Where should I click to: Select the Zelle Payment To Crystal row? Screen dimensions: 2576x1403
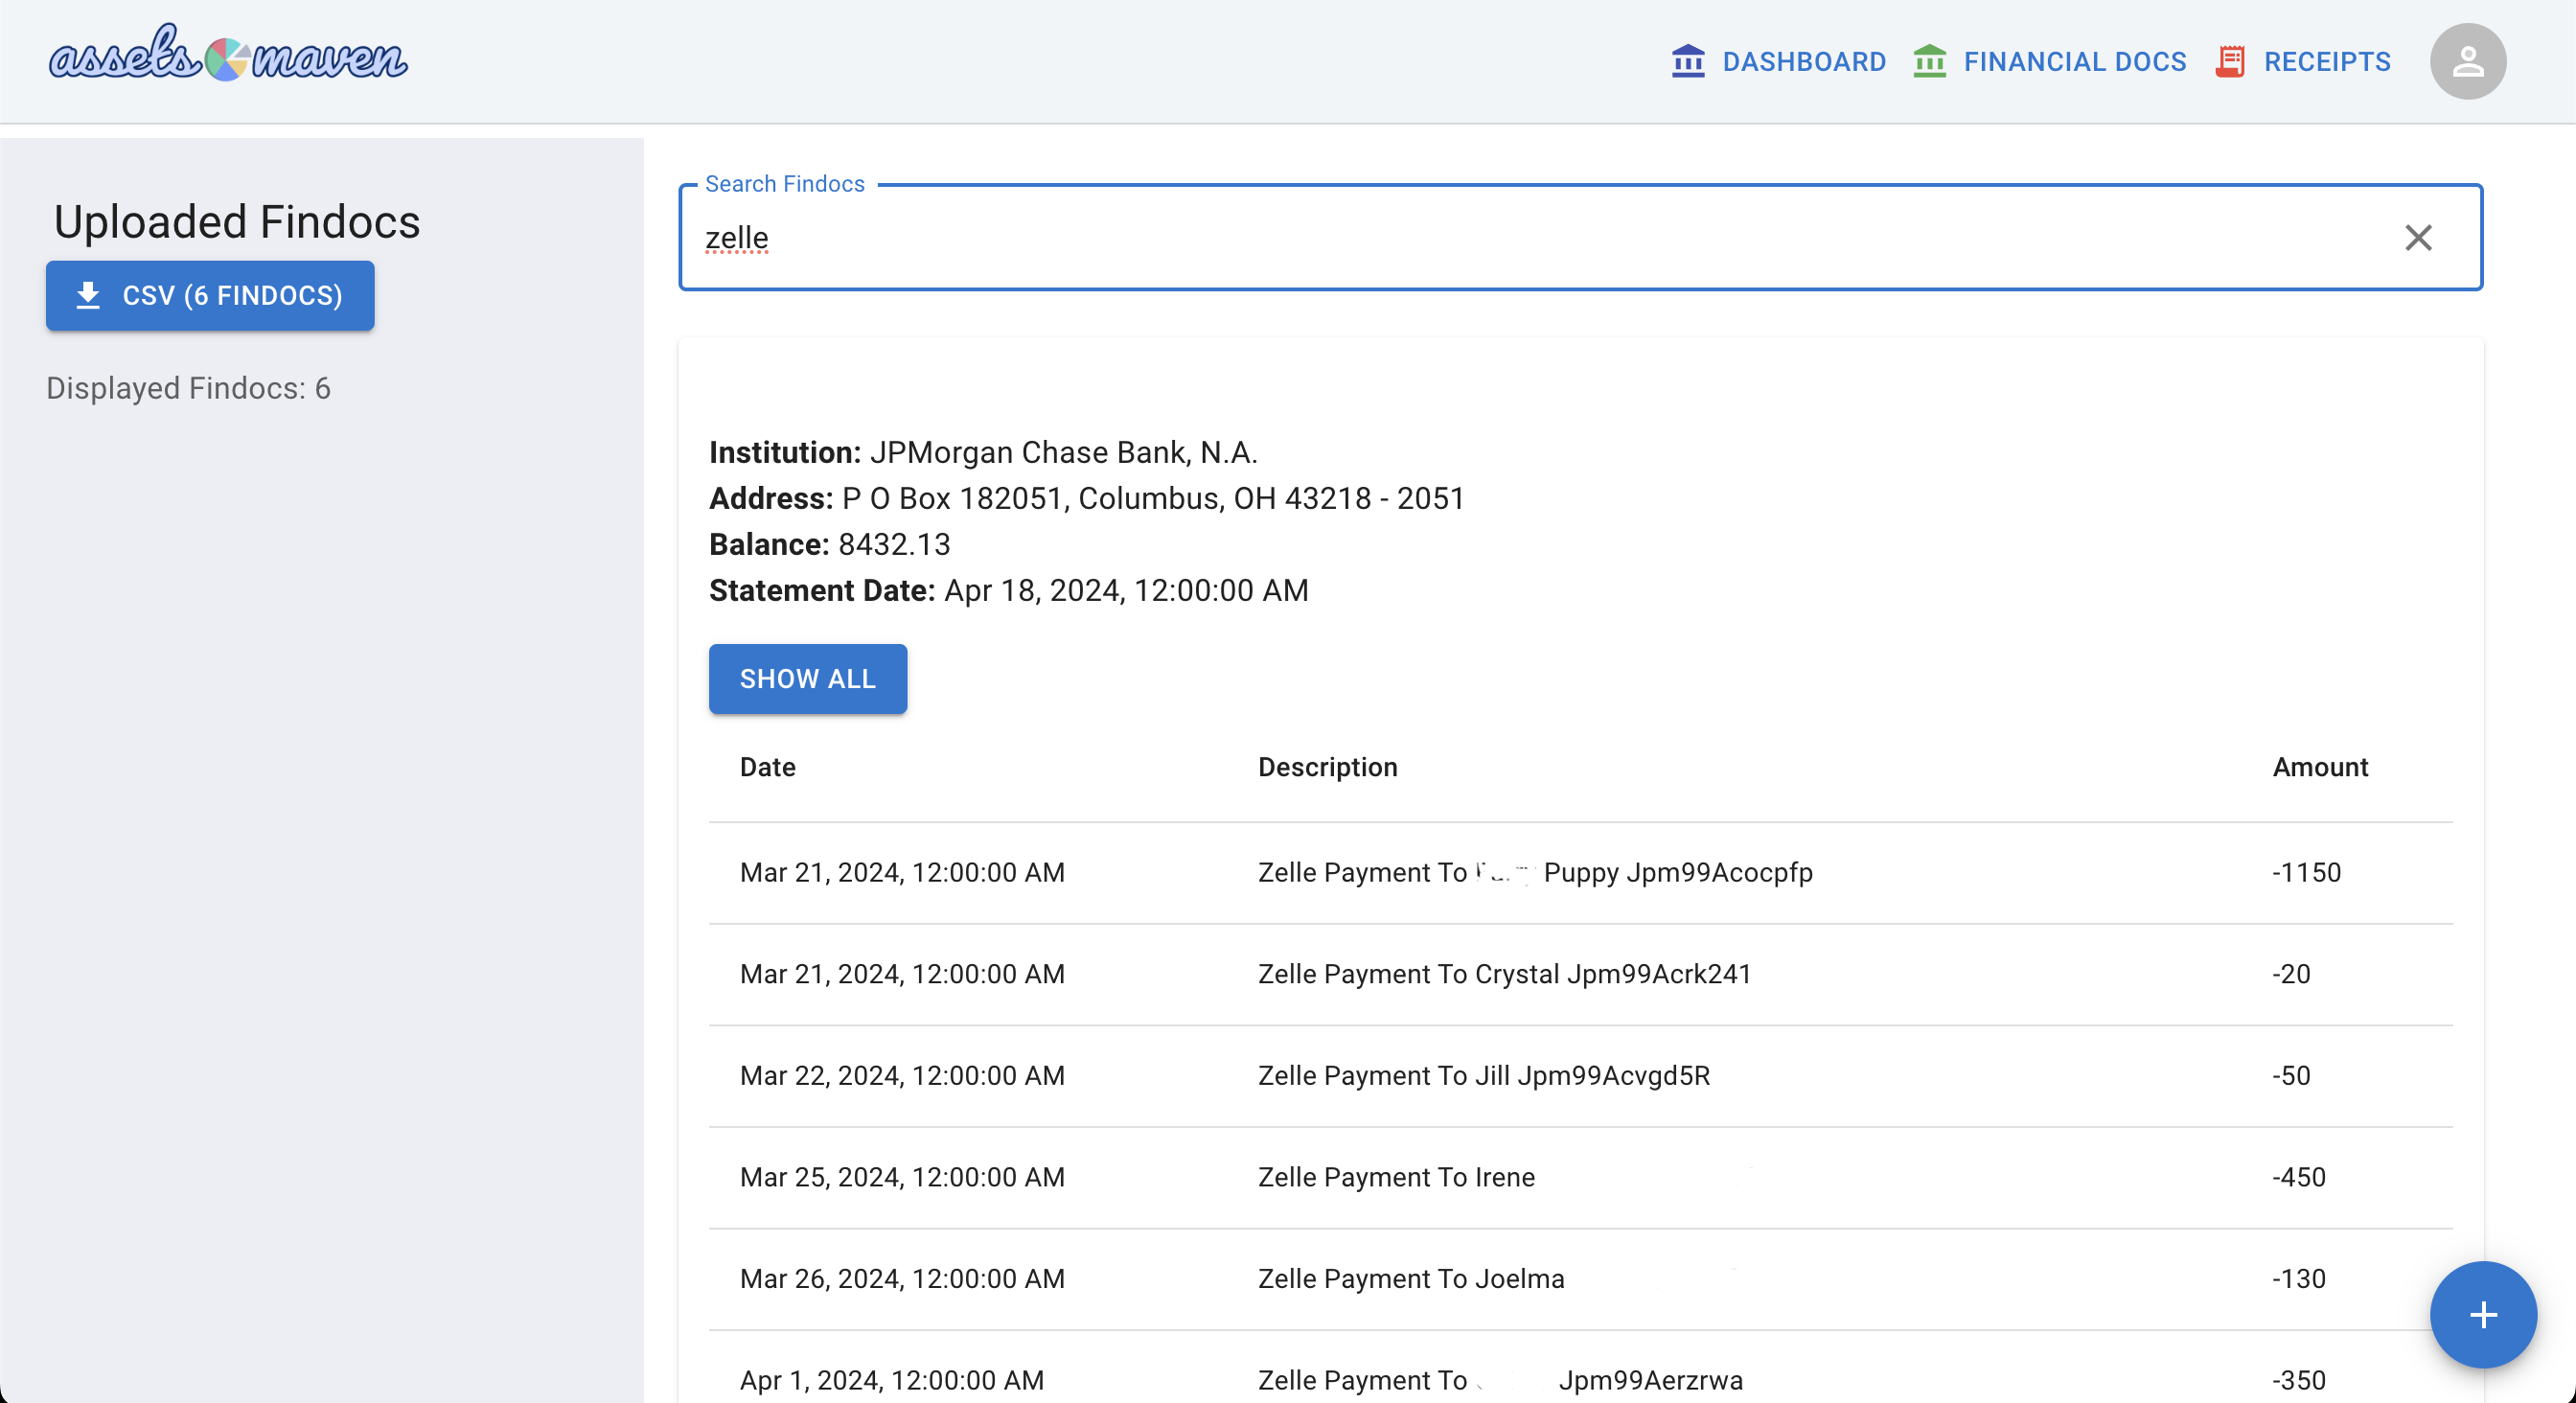[1503, 974]
